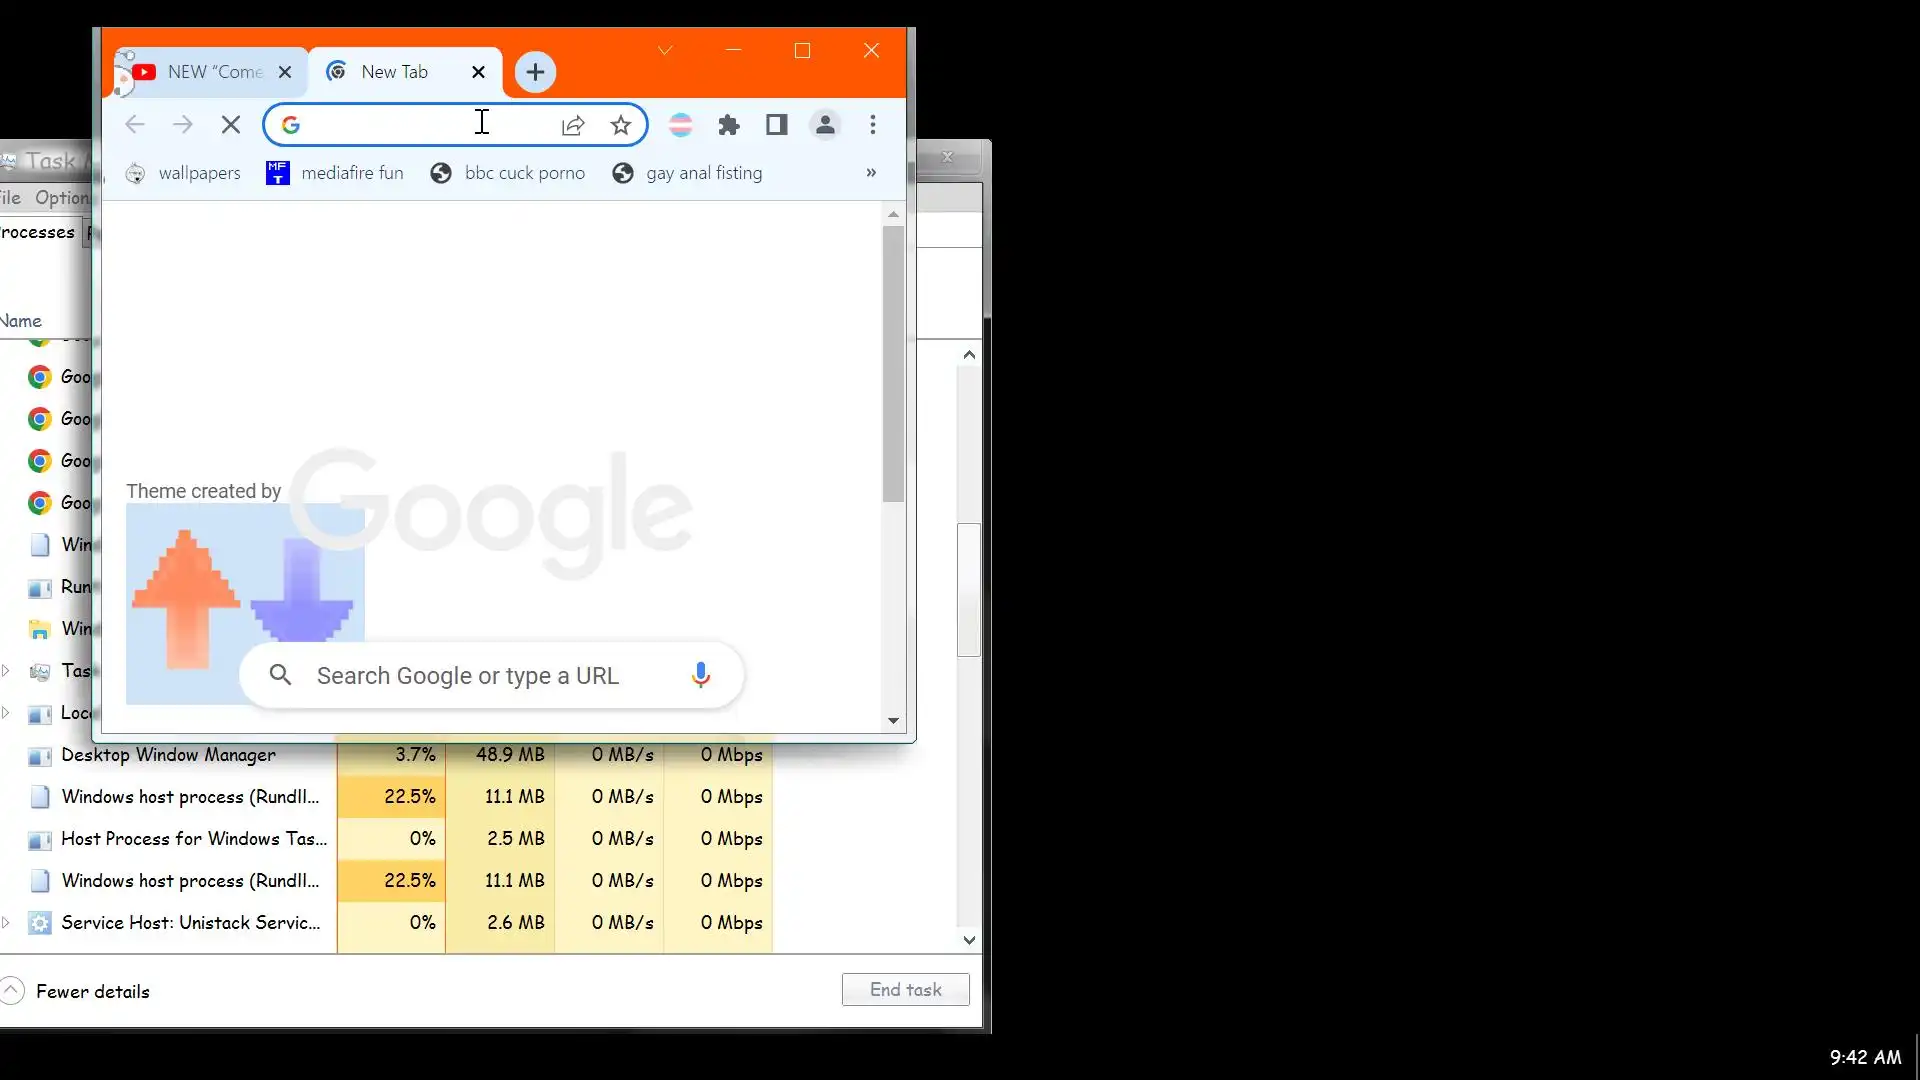This screenshot has width=1920, height=1080.
Task: Click the Chrome page vertical scrollbar thumb
Action: click(x=893, y=364)
